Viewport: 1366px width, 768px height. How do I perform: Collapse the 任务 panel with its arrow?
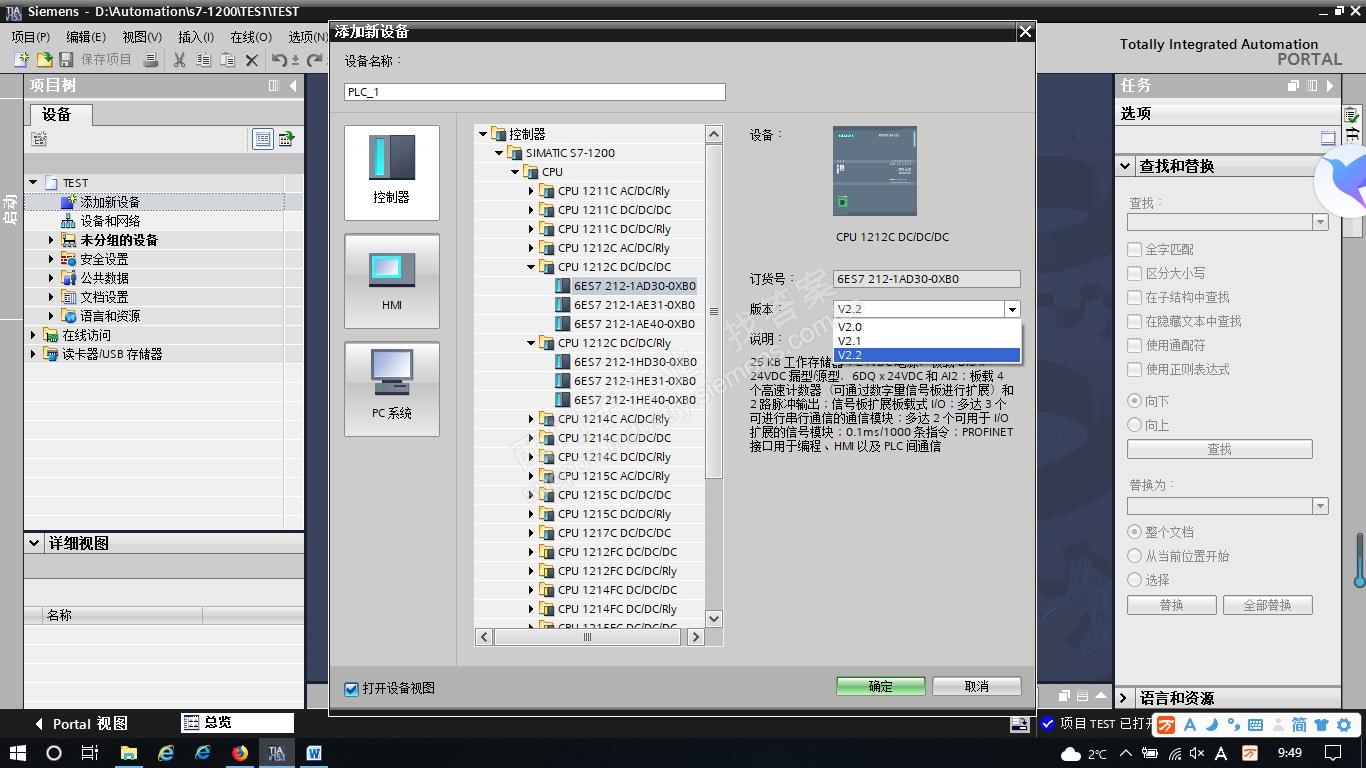click(1330, 86)
